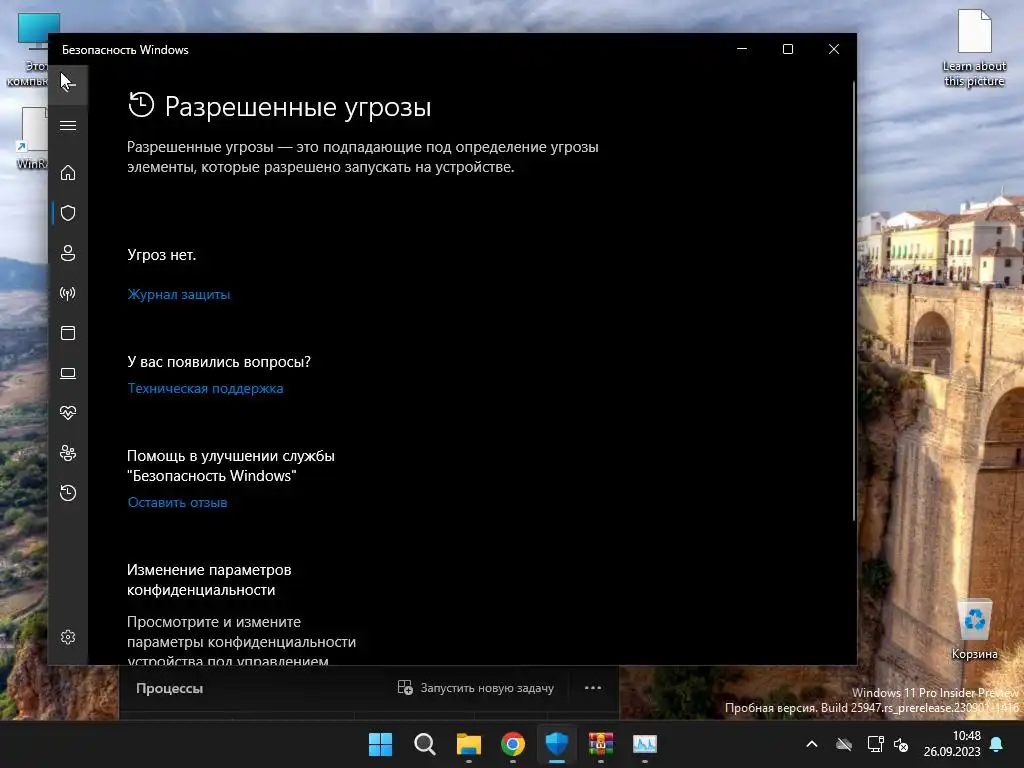Select the Разрешенные угрозы page heading

(x=298, y=106)
